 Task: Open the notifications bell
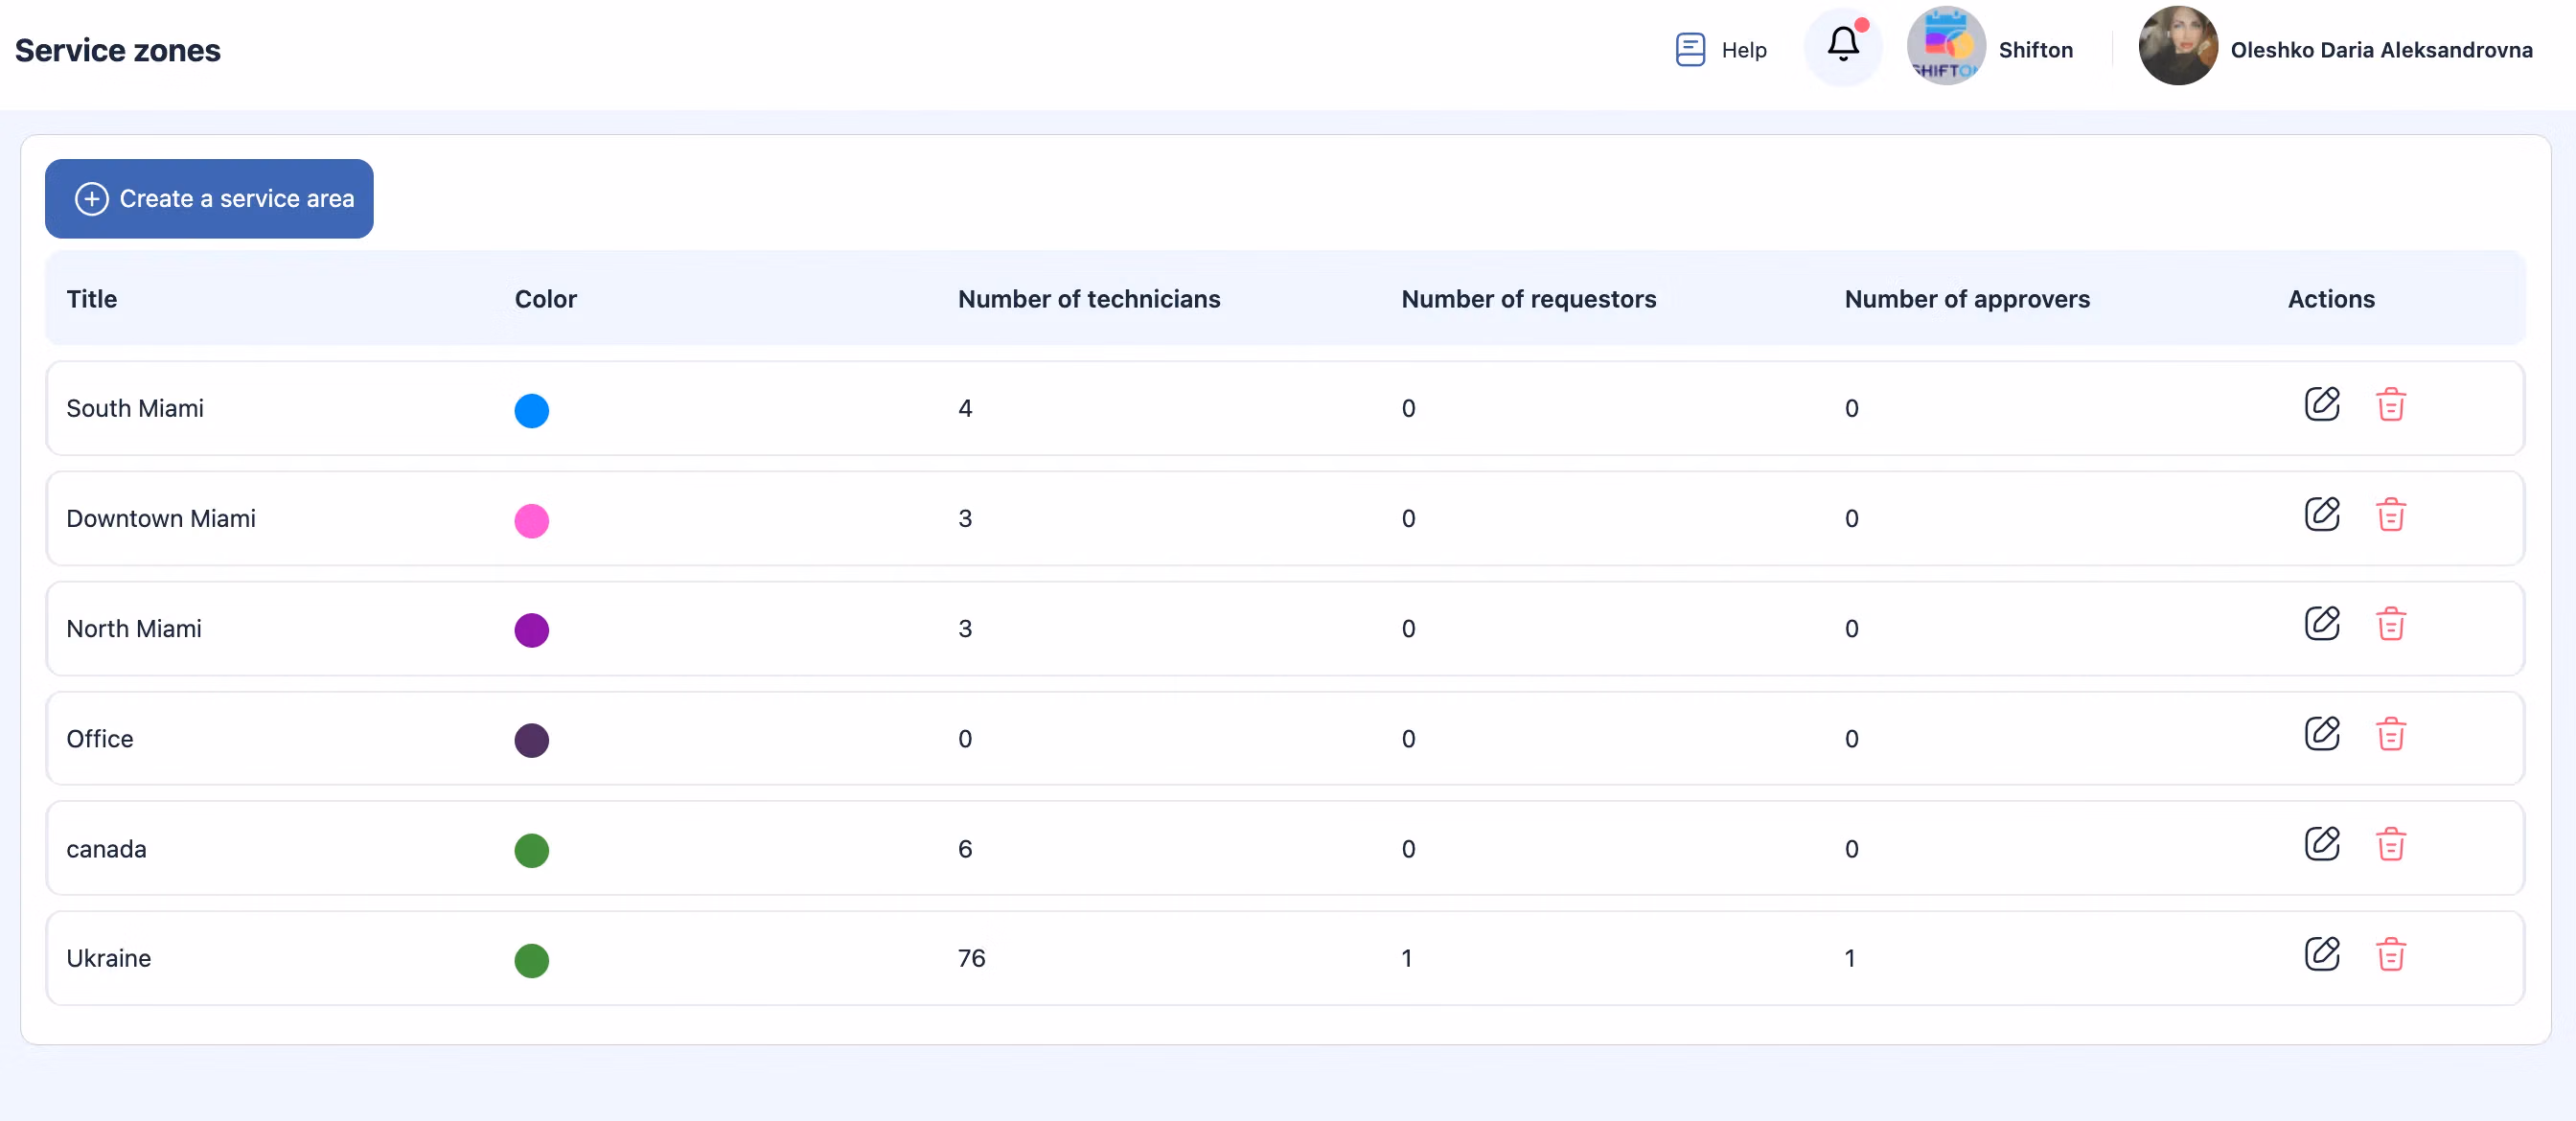[1842, 46]
